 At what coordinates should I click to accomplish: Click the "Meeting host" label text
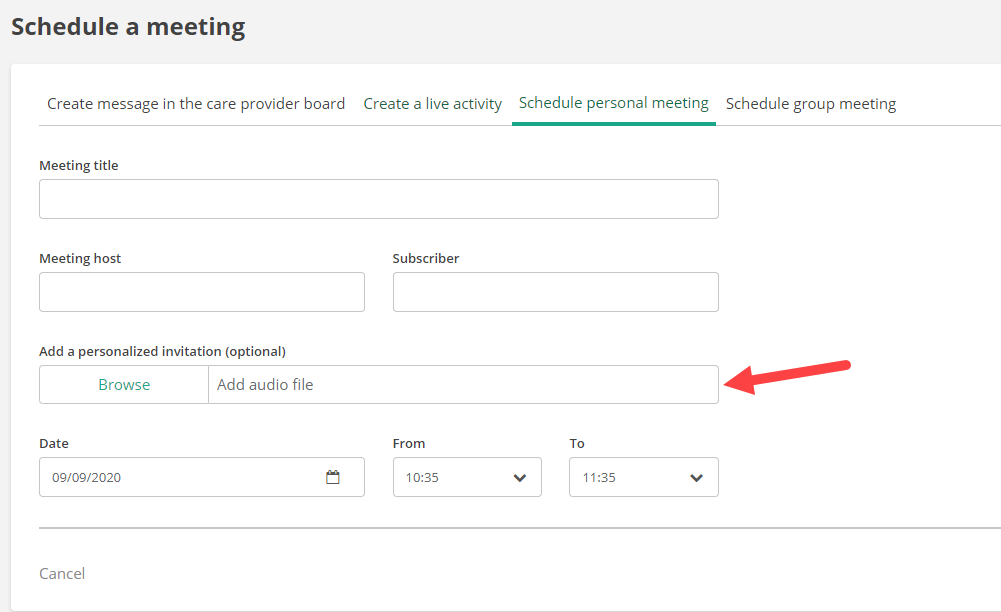click(80, 259)
